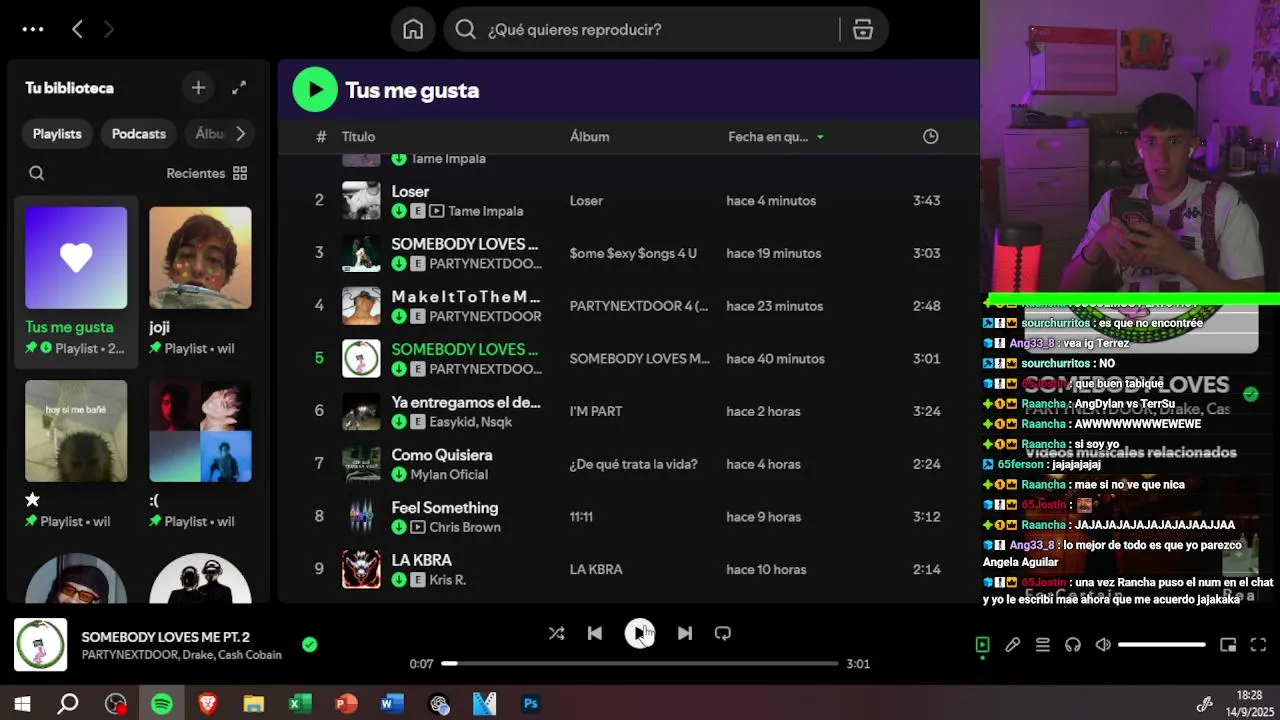Open the star-named playlist thumbnail
The height and width of the screenshot is (720, 1280).
tap(76, 431)
